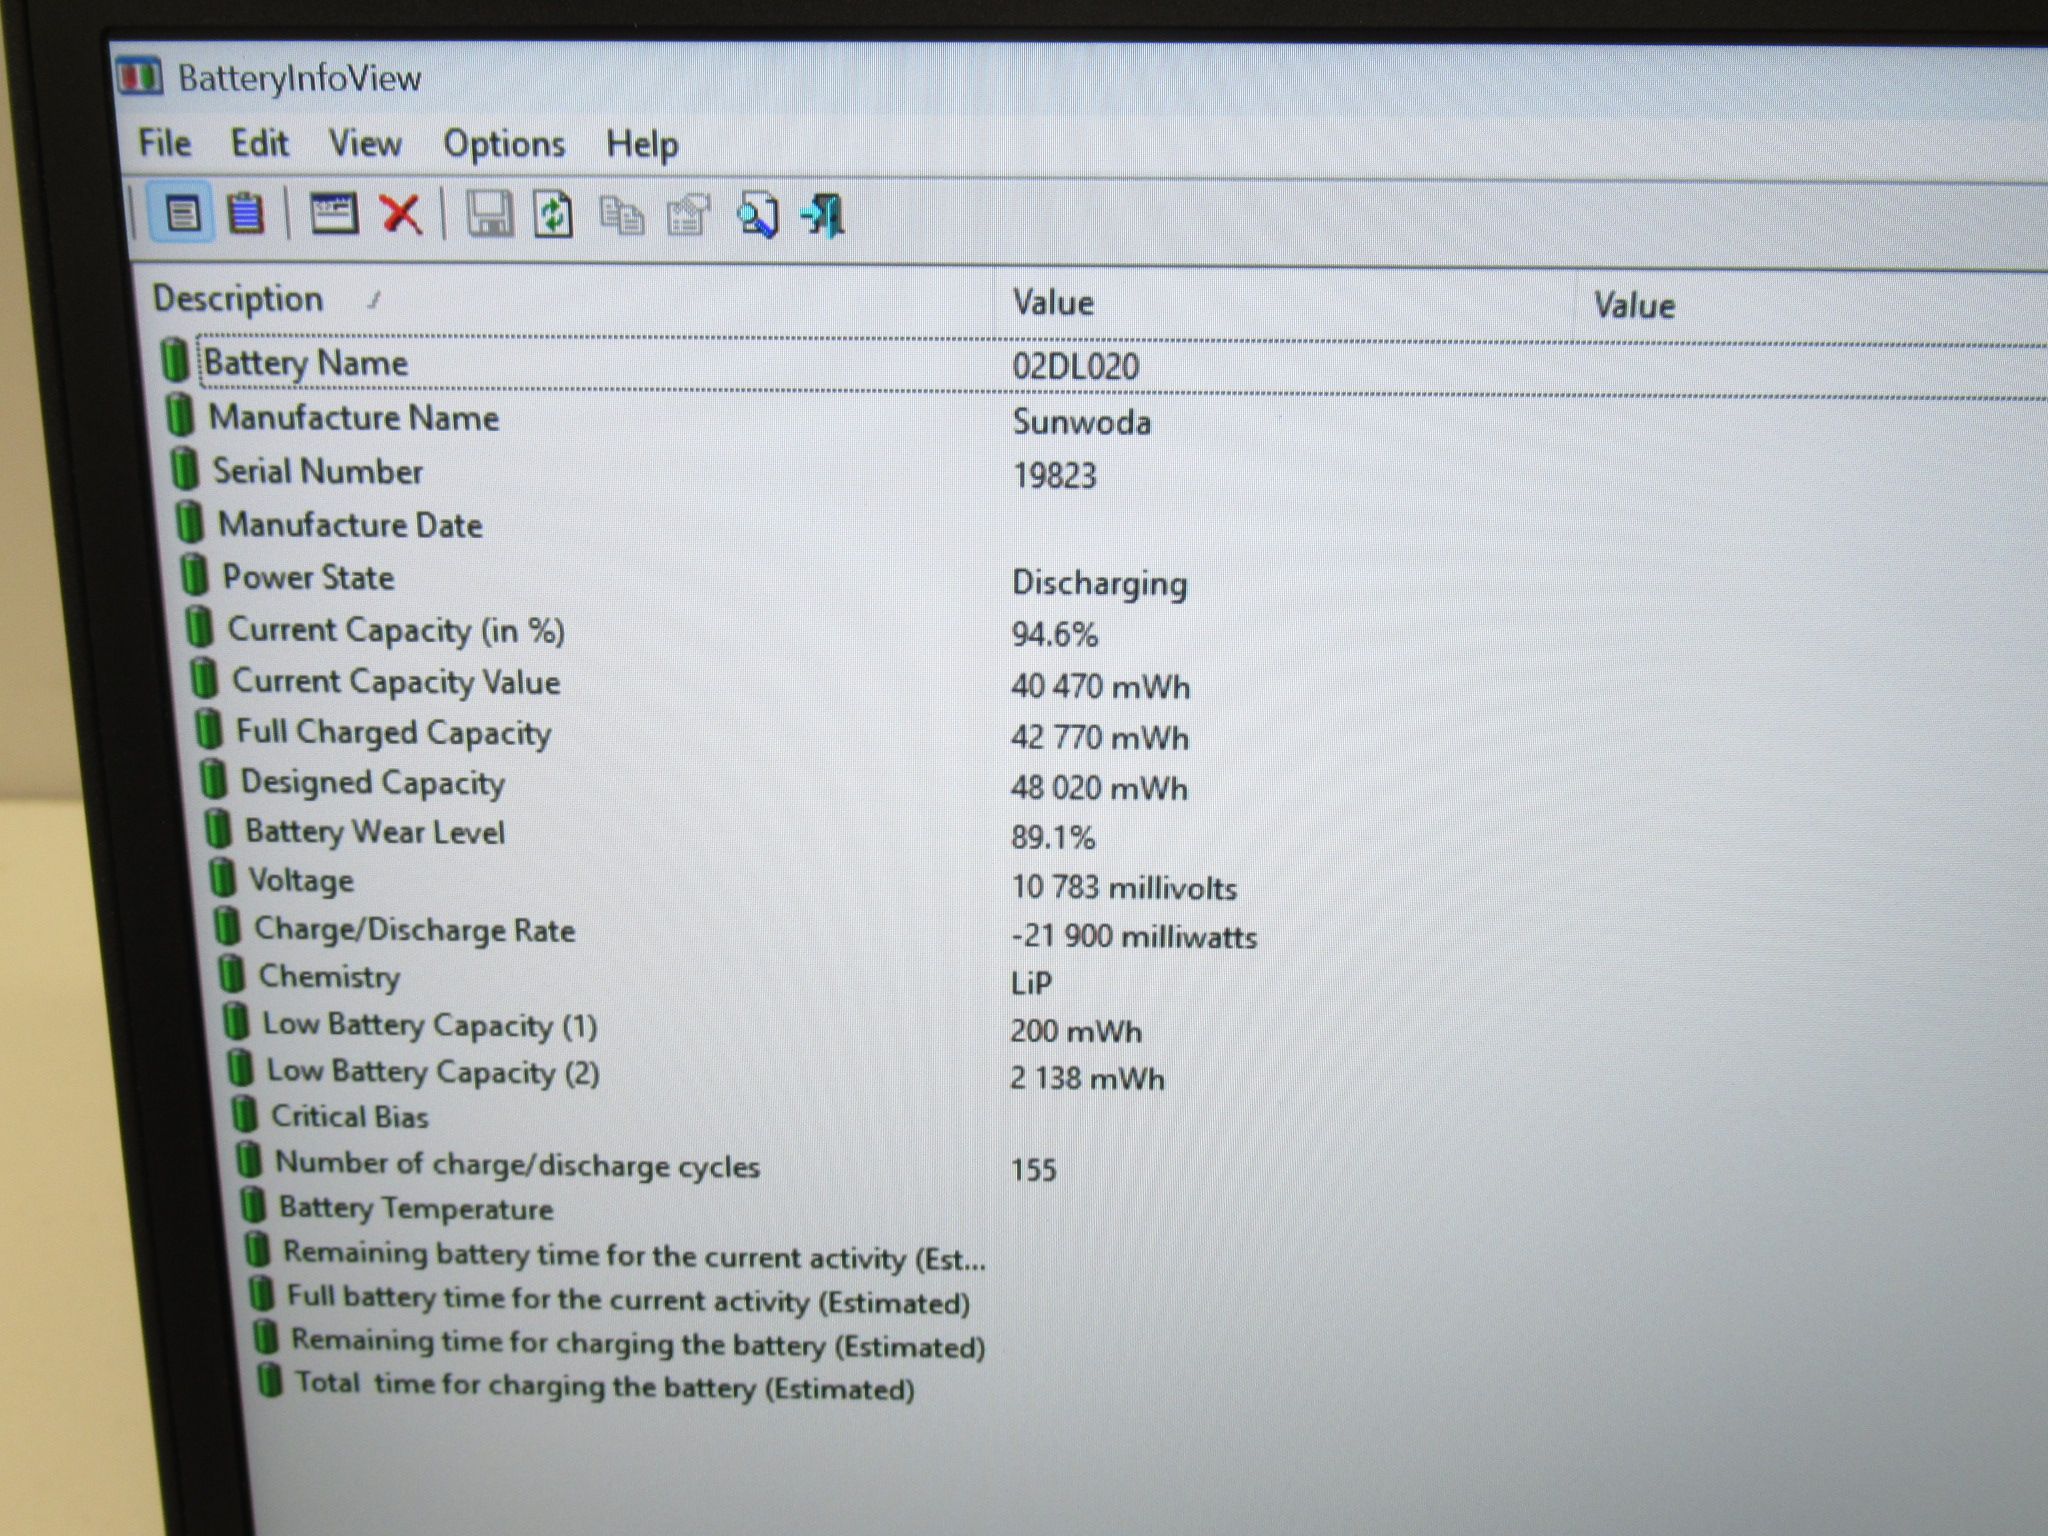This screenshot has width=2048, height=1536.
Task: Click the Save floppy disk icon
Action: pyautogui.click(x=490, y=215)
